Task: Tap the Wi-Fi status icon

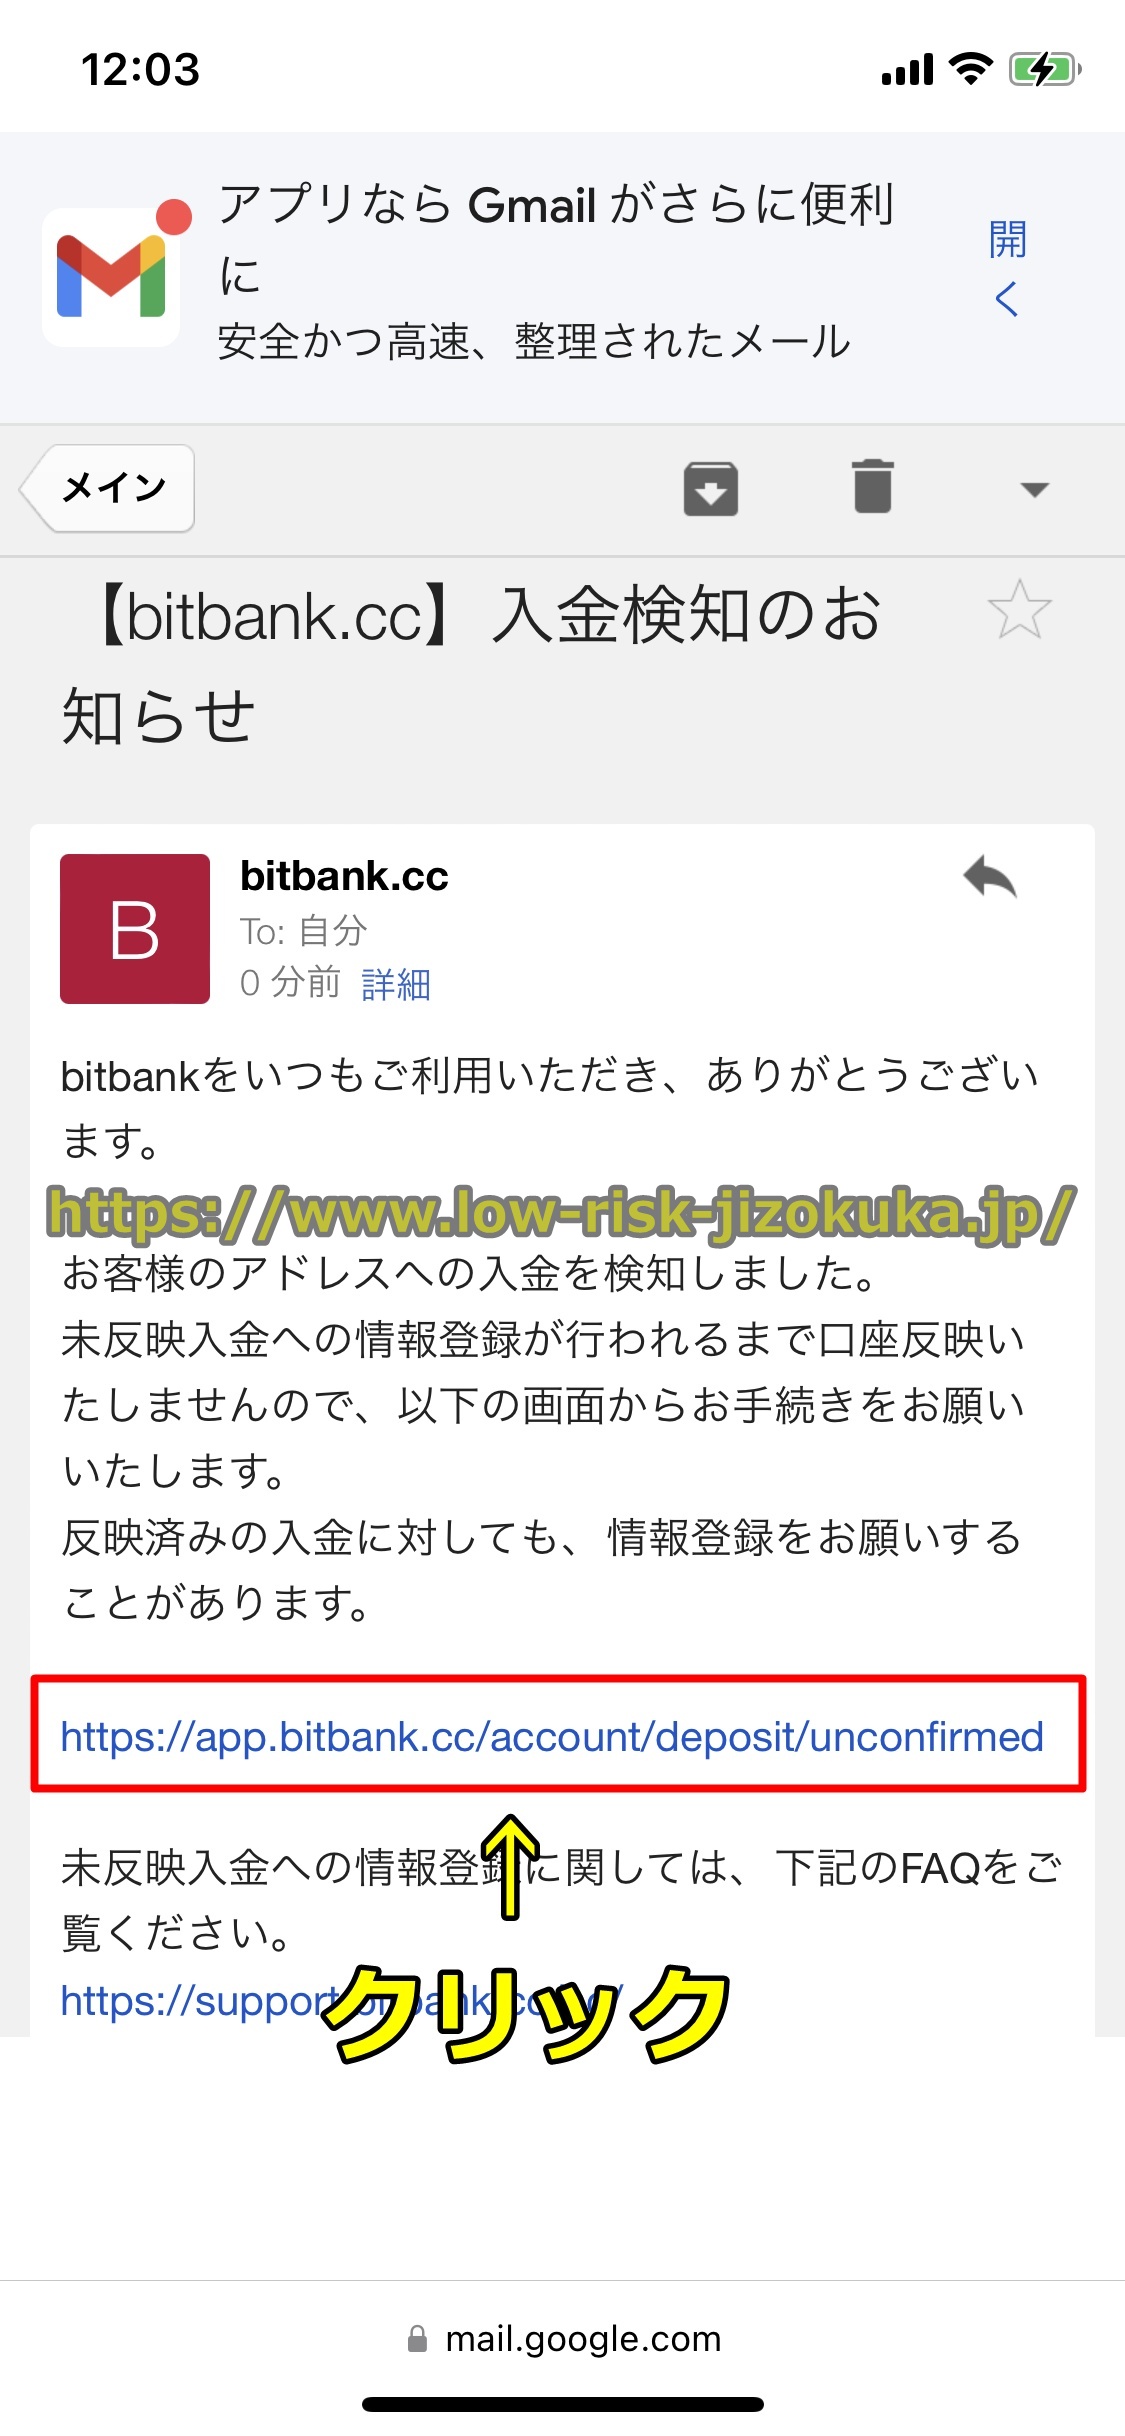Action: point(970,69)
